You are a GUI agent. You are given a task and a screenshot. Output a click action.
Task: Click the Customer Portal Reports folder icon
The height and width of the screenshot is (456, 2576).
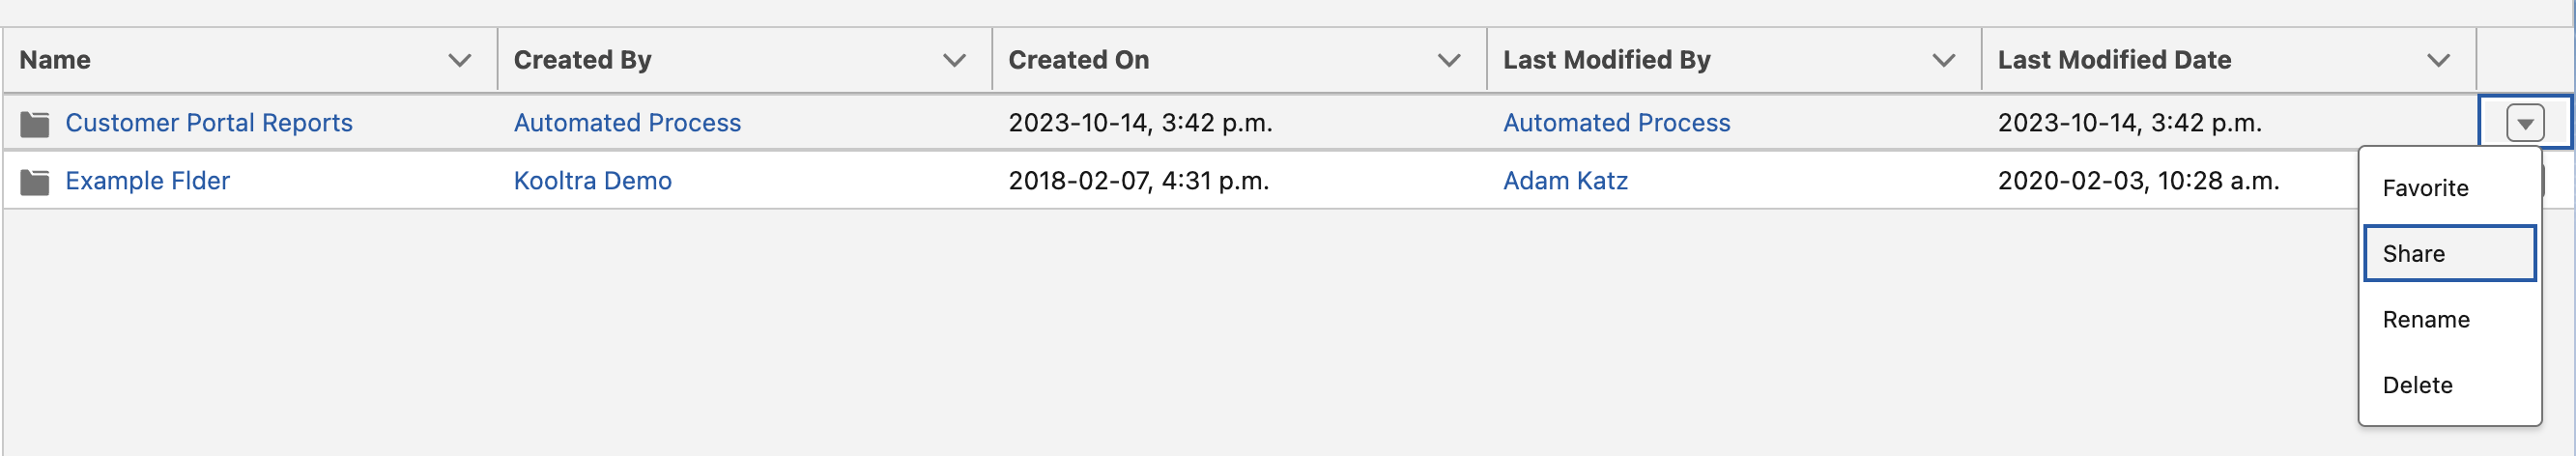tap(35, 124)
